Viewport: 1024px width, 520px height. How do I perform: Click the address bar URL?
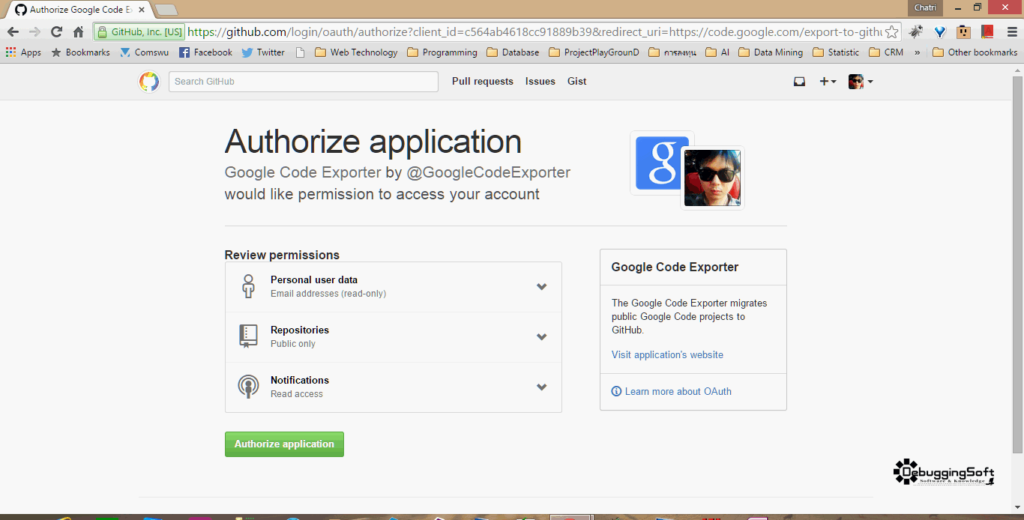534,31
